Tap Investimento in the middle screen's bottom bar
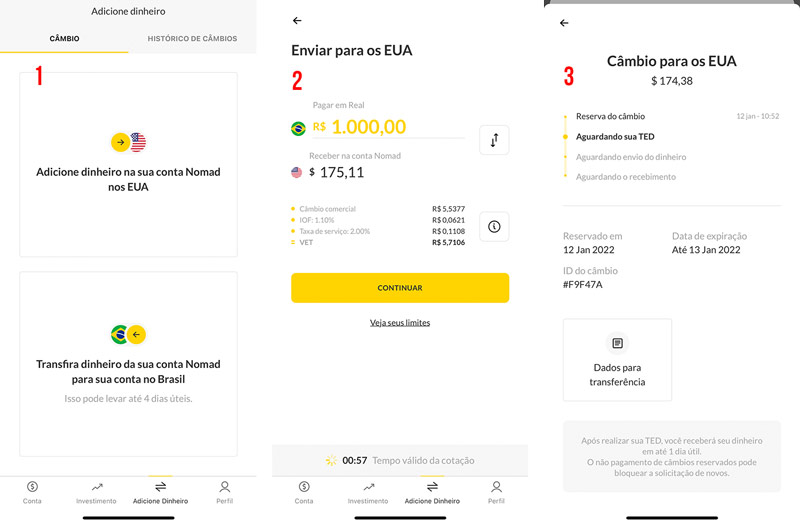This screenshot has width=800, height=524. click(x=368, y=492)
